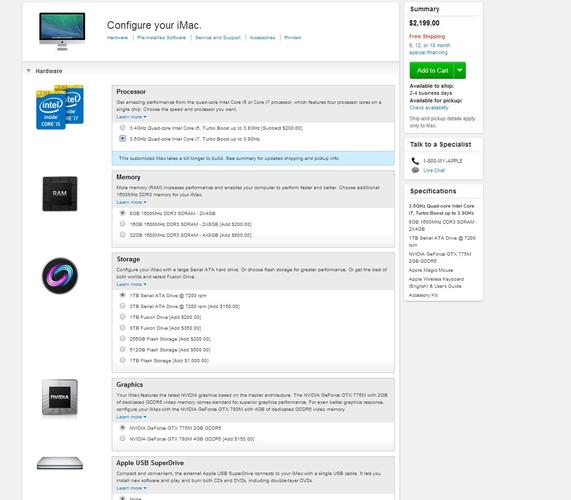
Task: Click the Apple USB SuperDrive image
Action: coord(60,463)
